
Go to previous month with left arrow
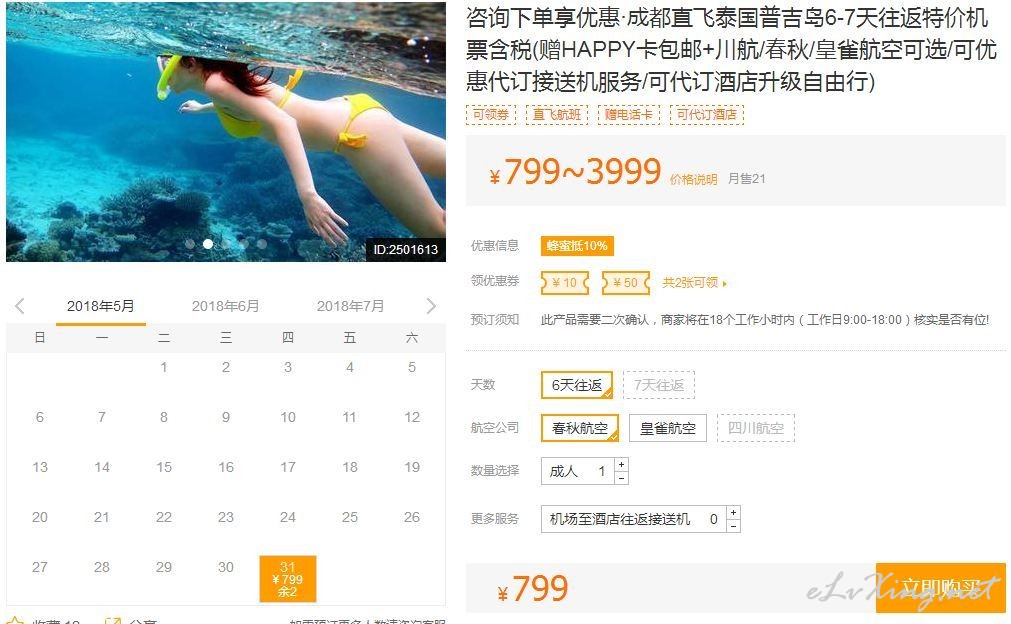tap(19, 306)
